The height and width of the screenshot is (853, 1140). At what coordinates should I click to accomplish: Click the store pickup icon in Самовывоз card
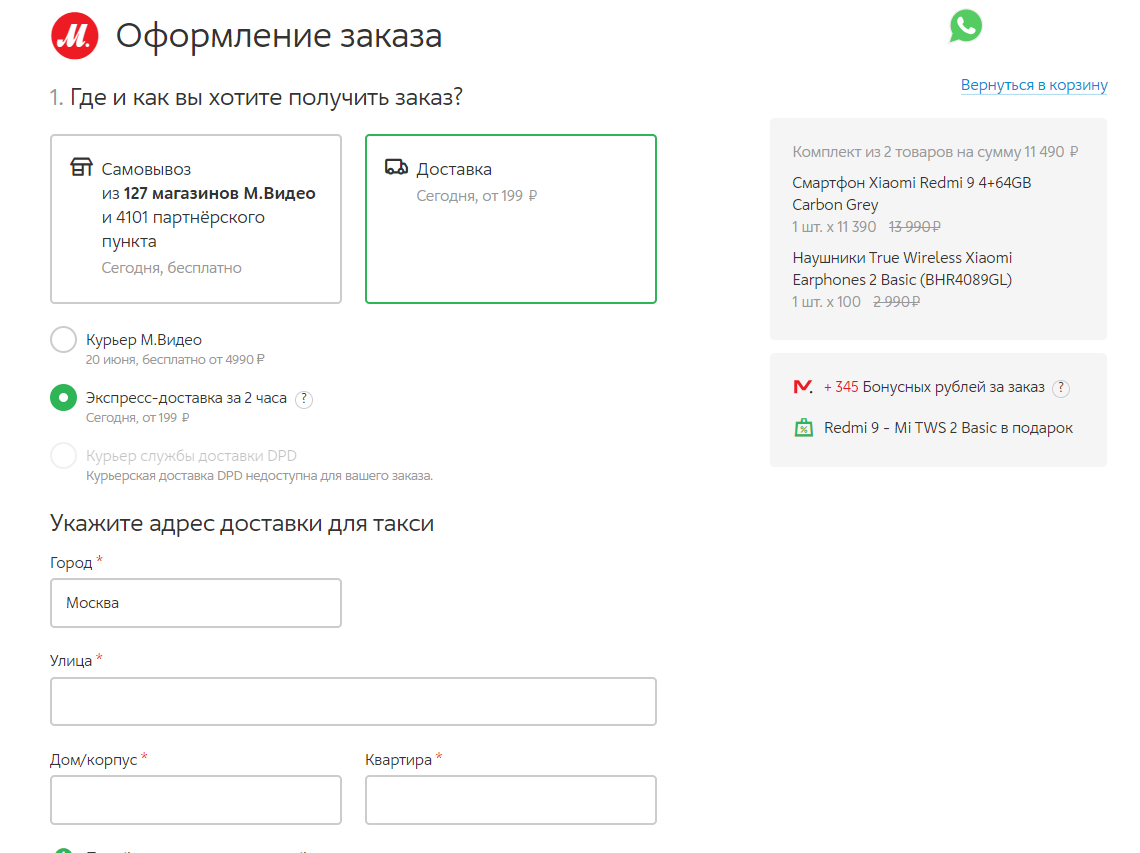coord(80,168)
